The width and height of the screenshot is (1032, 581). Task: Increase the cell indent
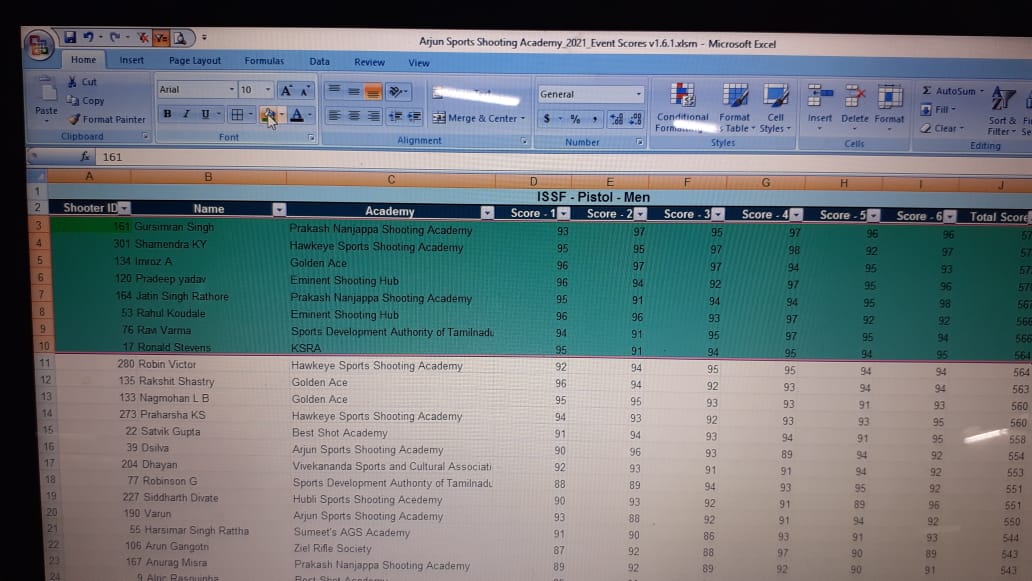pyautogui.click(x=414, y=117)
